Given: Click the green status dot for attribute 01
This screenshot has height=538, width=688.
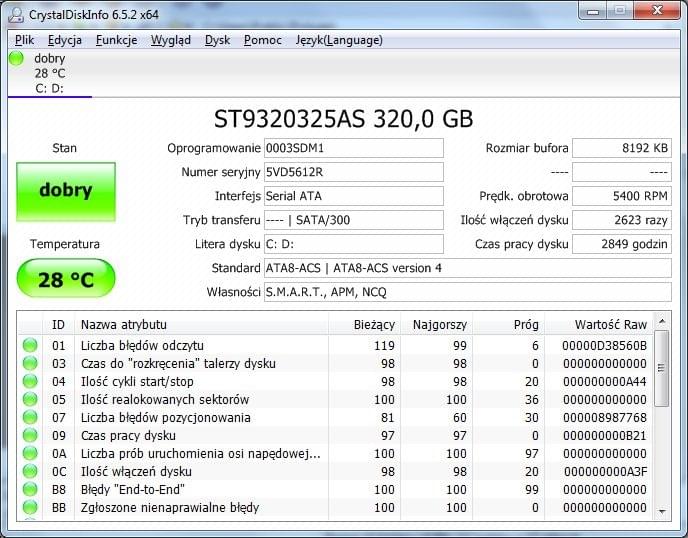Looking at the screenshot, I should click(x=30, y=345).
